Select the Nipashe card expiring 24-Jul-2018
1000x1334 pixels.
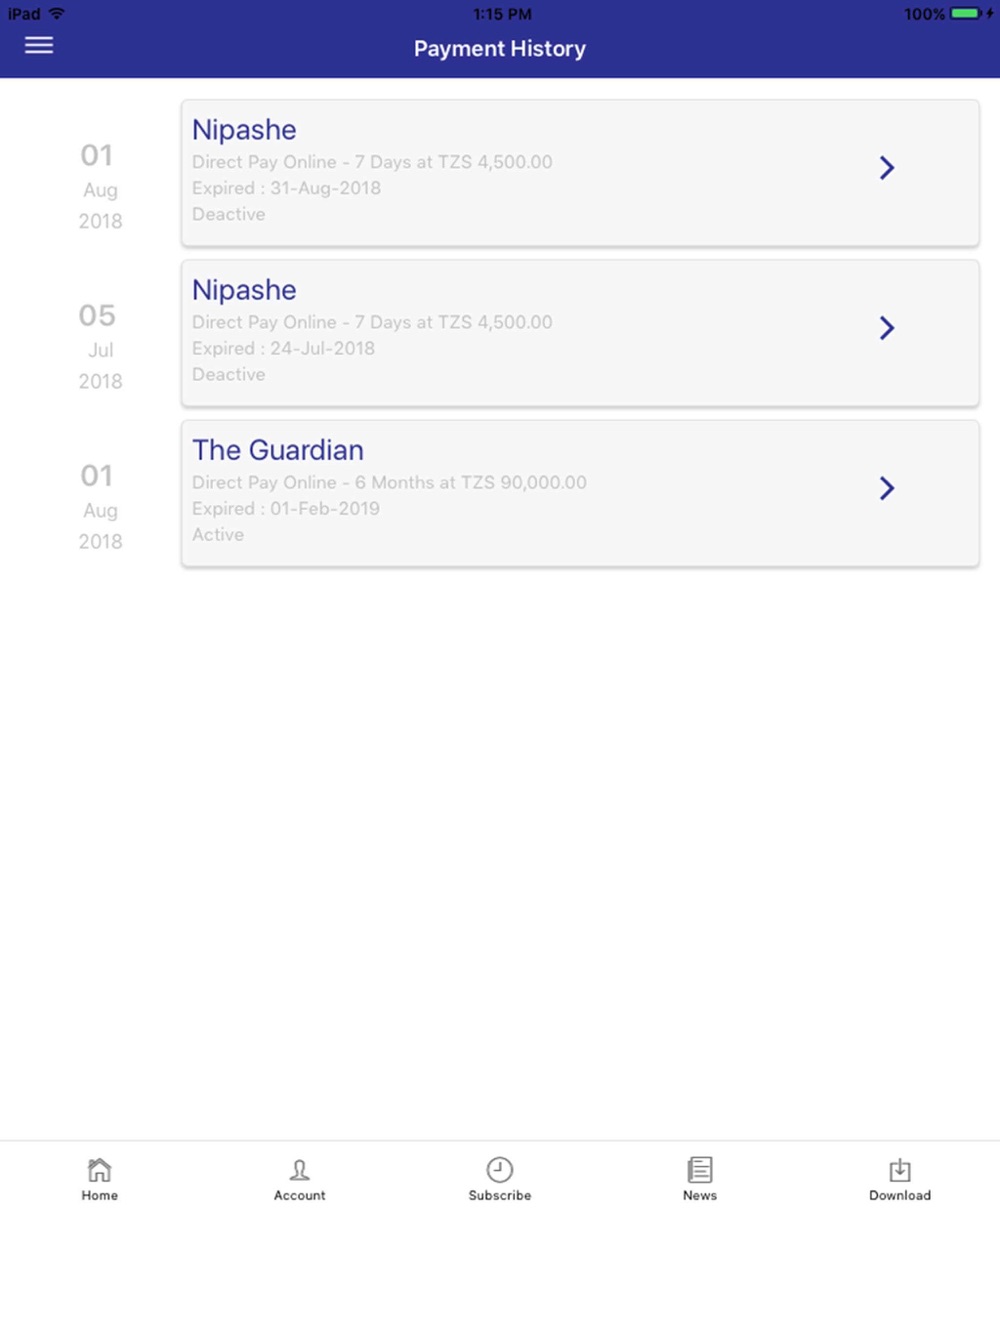[580, 333]
